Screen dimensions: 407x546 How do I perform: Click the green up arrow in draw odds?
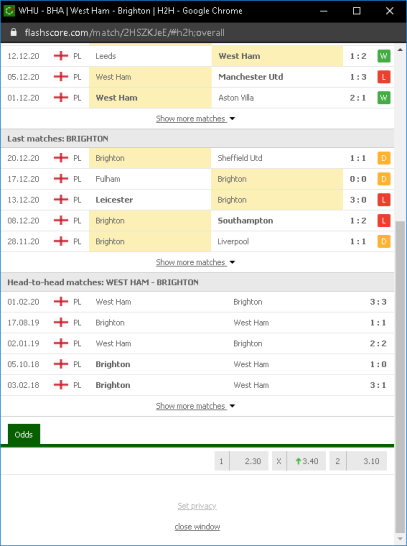tap(298, 461)
